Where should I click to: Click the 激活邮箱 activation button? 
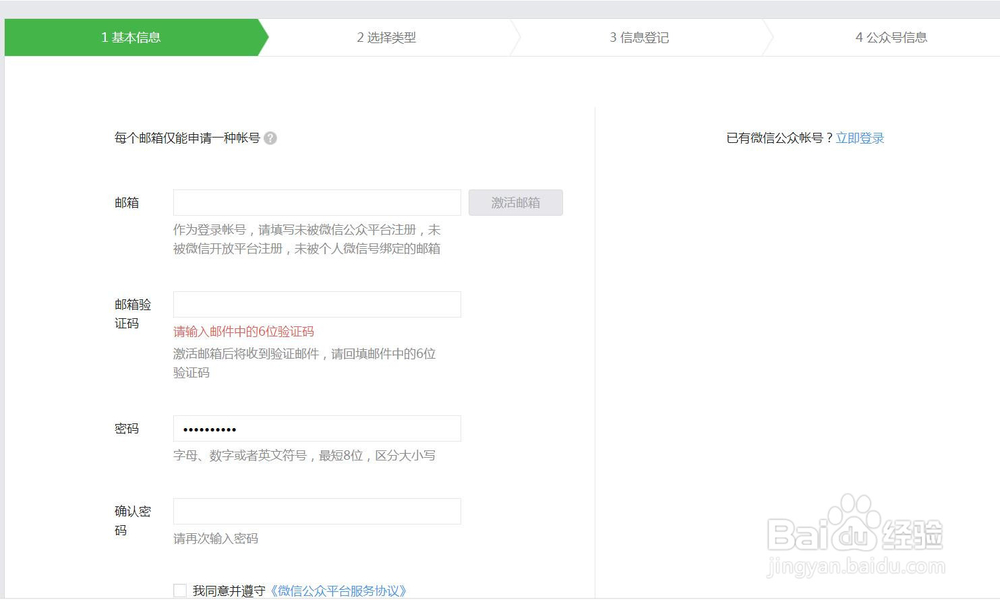click(516, 202)
